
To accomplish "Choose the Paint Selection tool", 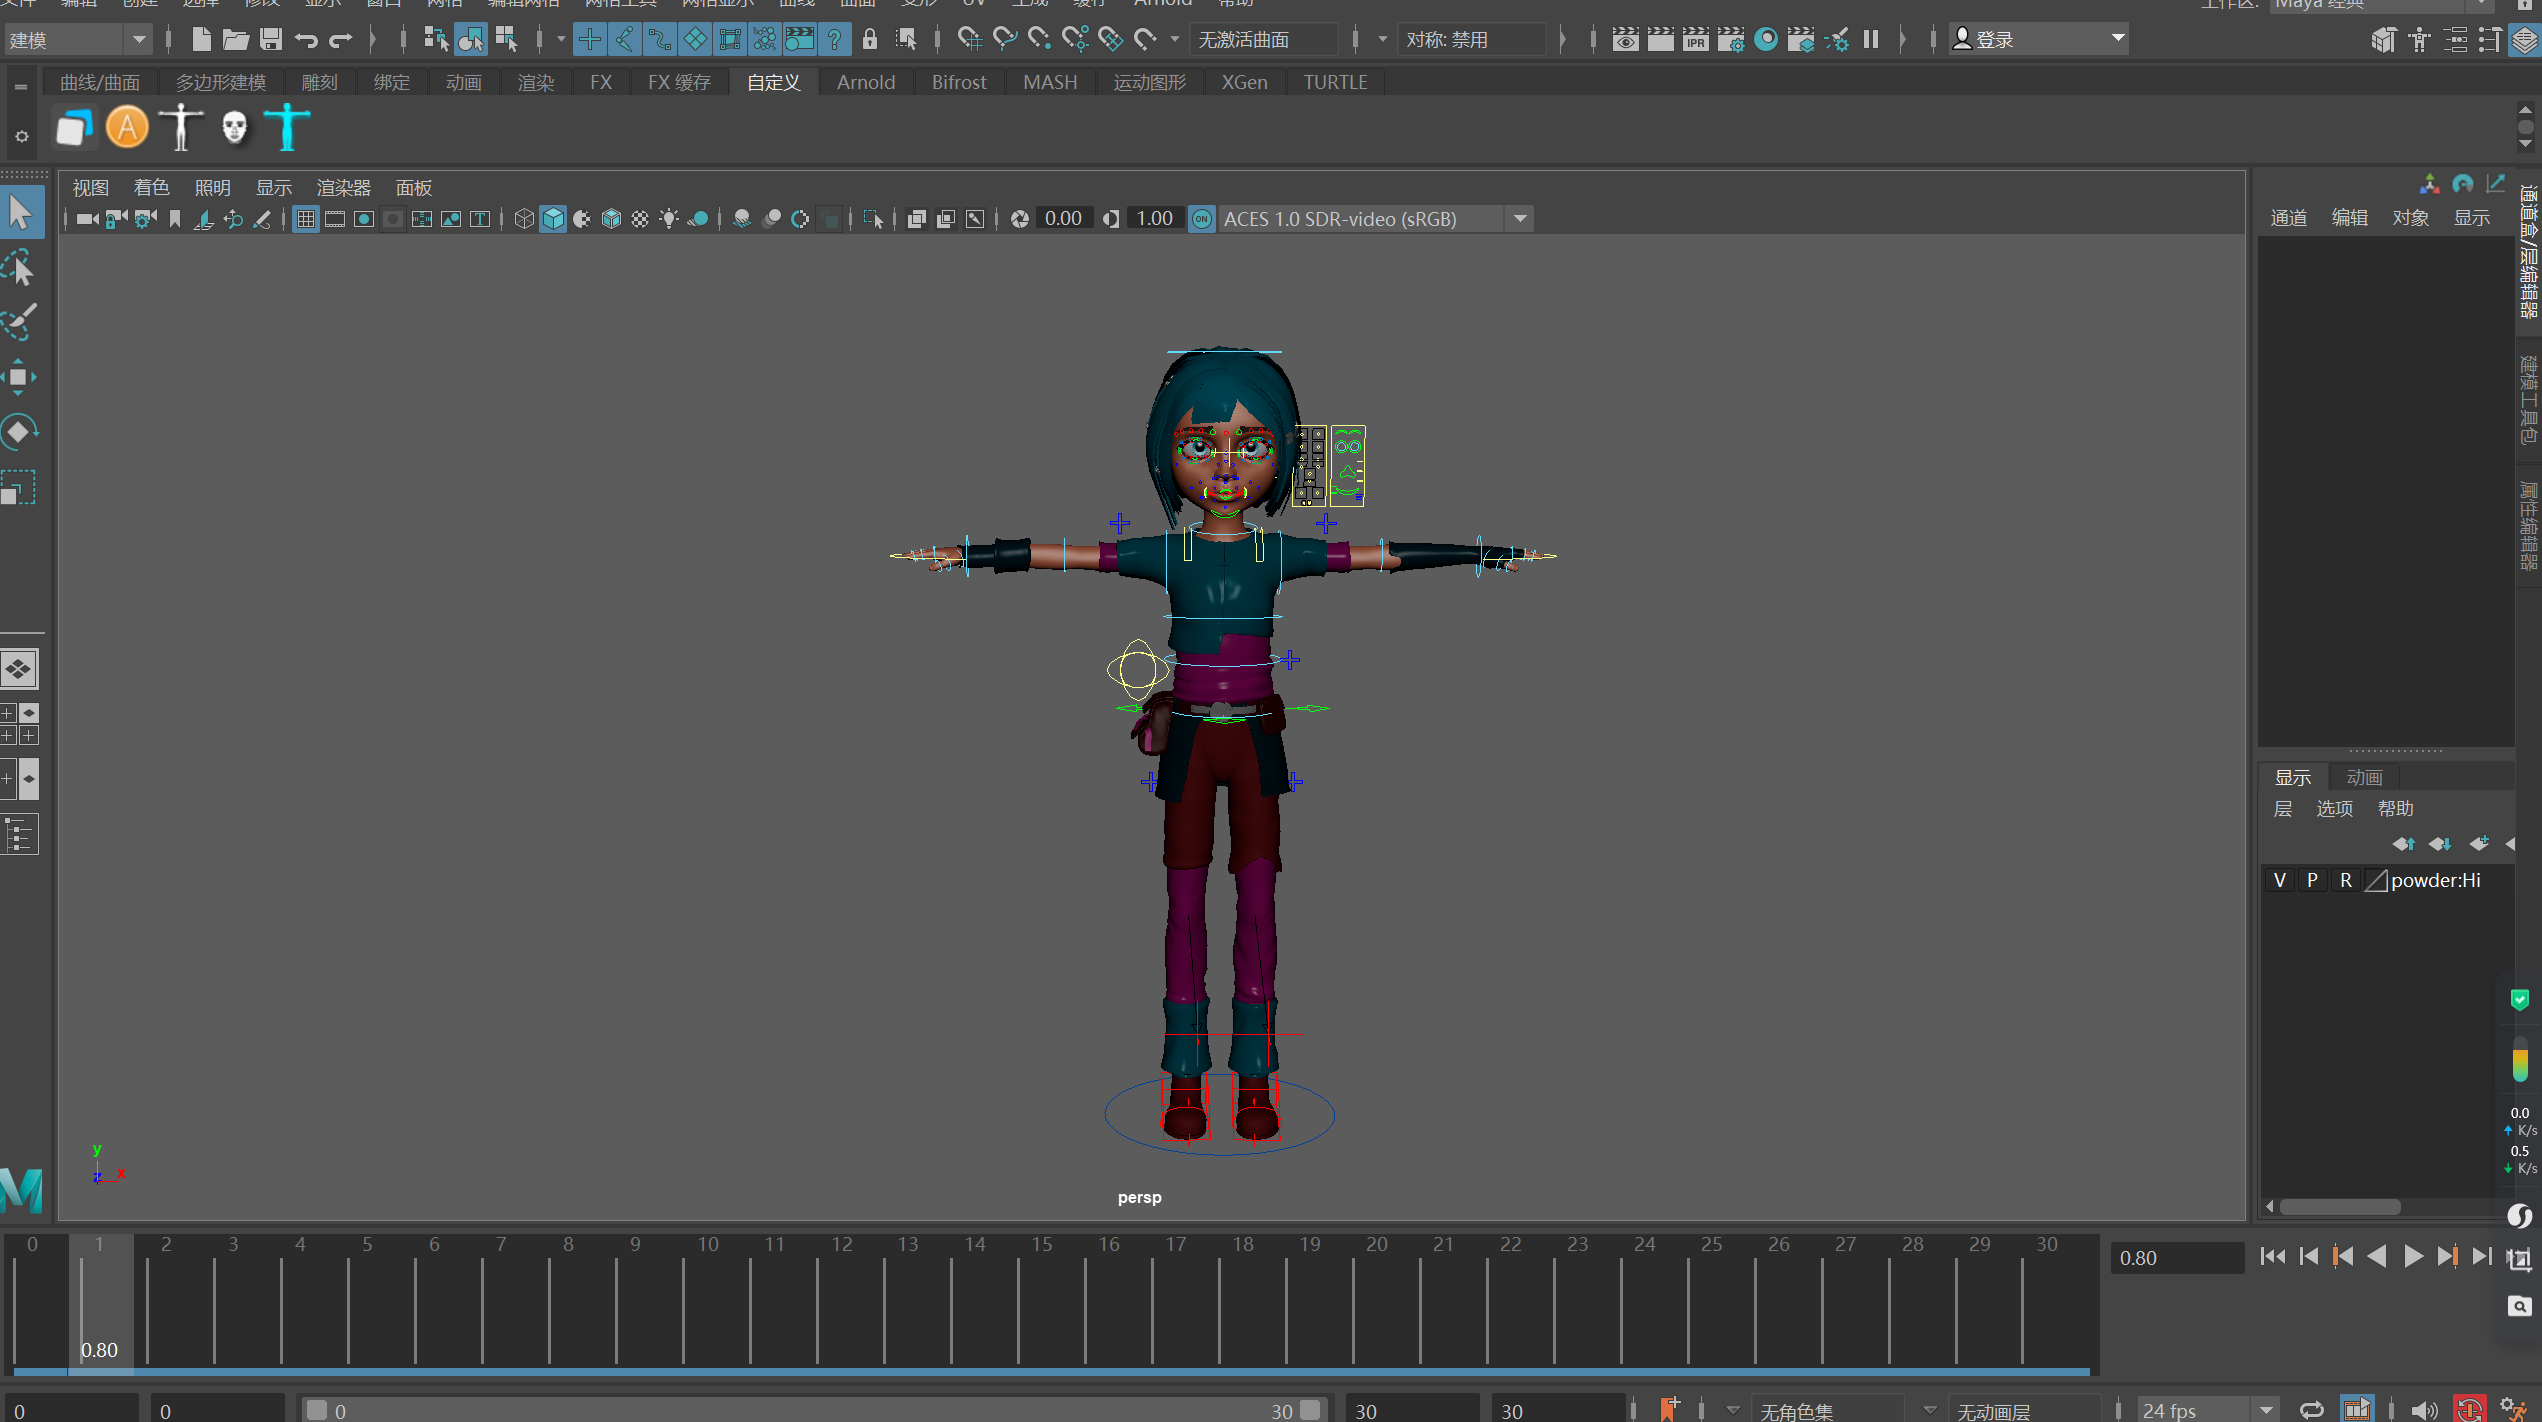I will coord(20,322).
